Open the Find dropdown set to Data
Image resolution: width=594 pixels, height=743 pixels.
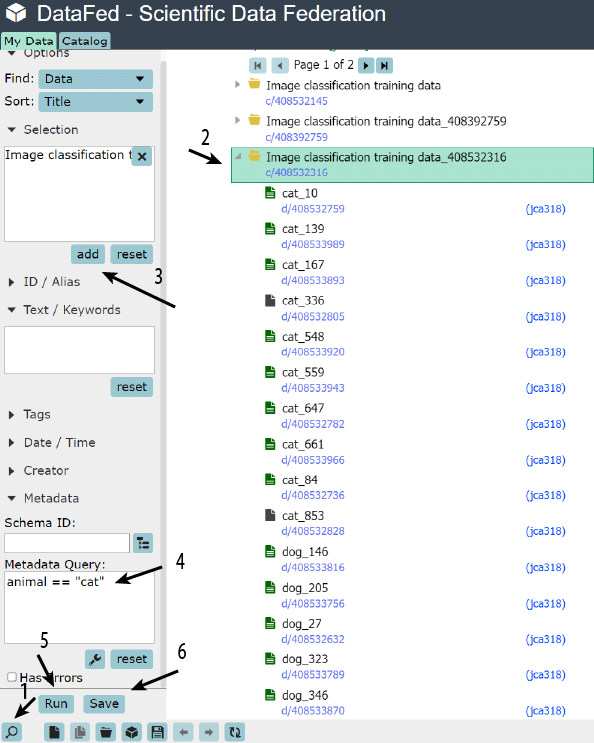[96, 79]
